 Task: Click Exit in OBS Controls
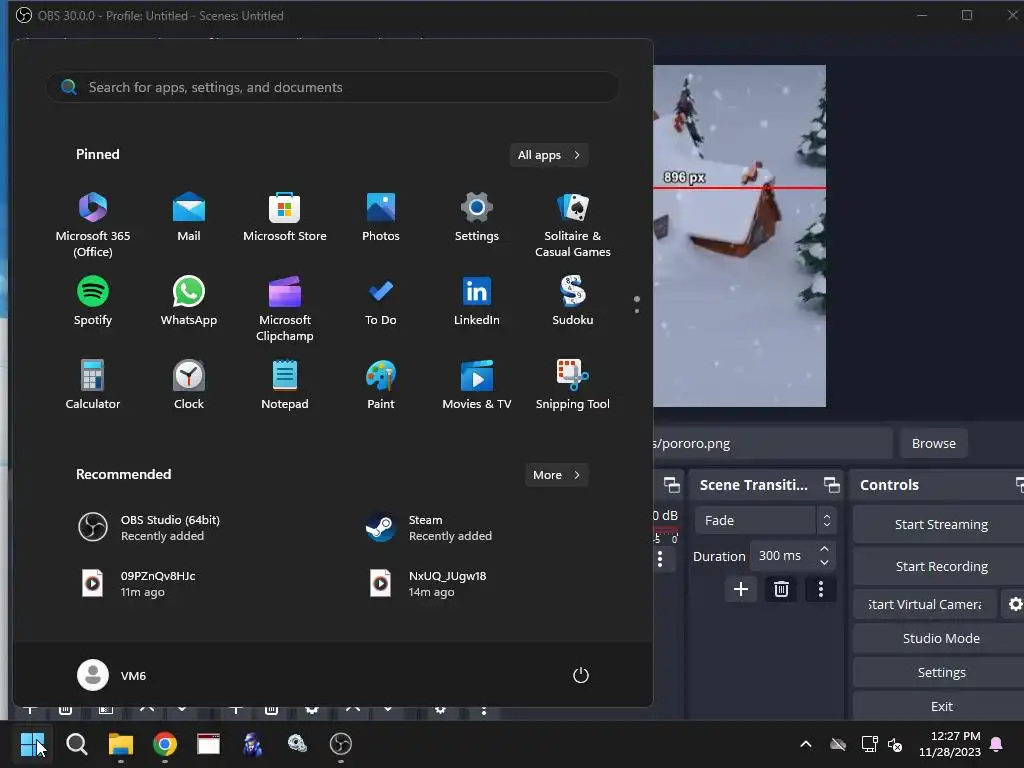[x=940, y=706]
